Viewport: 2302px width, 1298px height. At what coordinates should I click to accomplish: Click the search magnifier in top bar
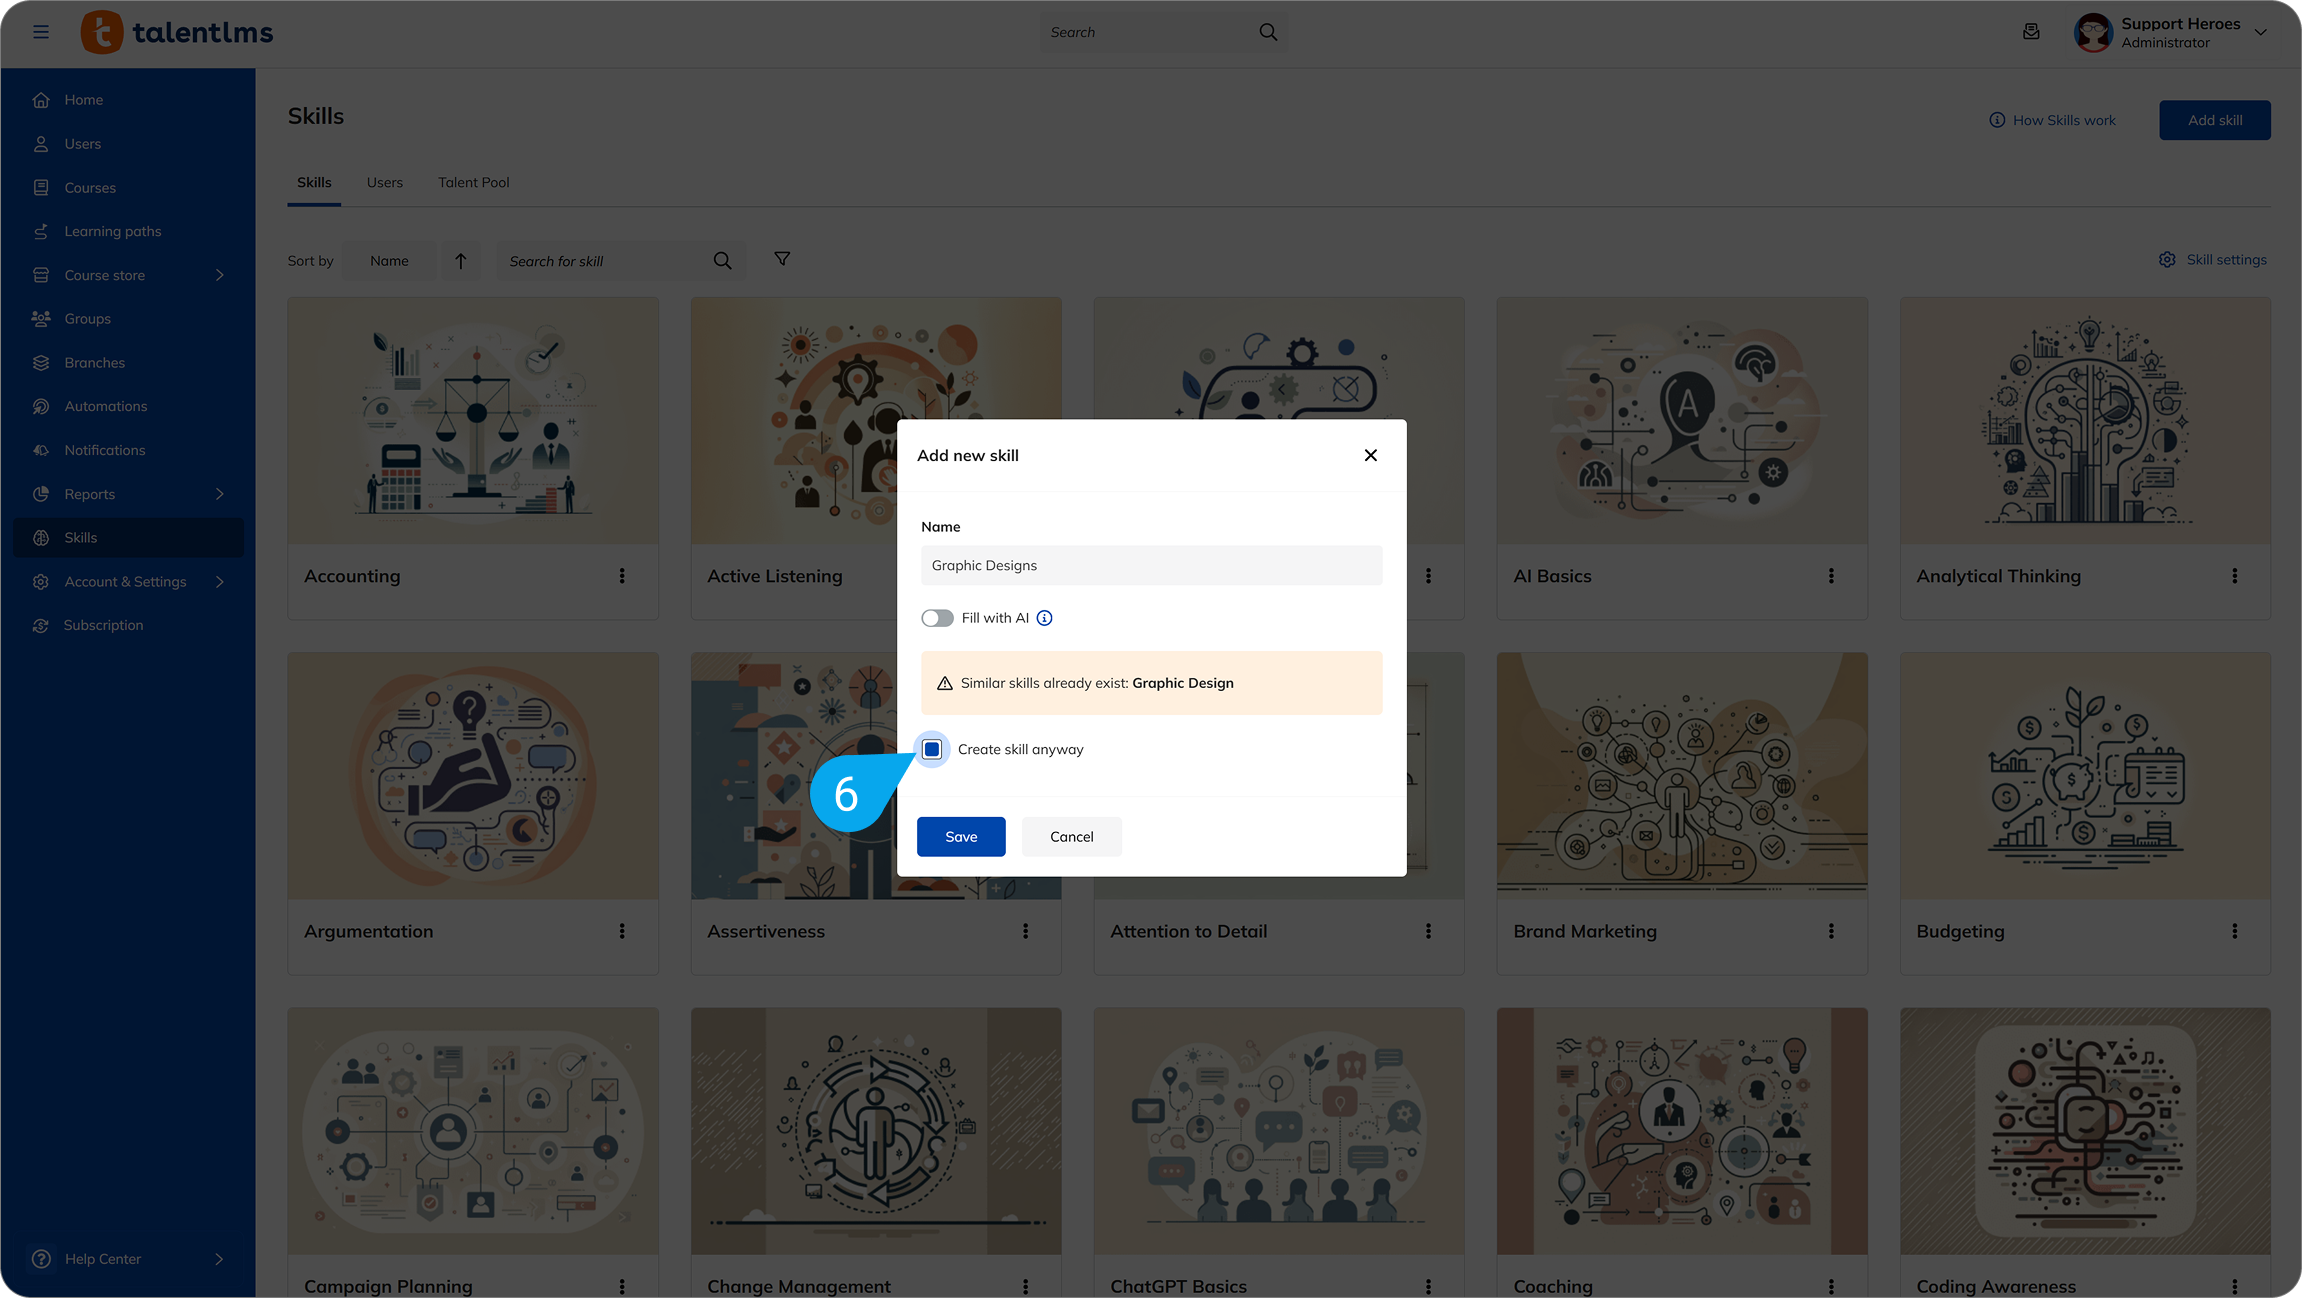1268,32
